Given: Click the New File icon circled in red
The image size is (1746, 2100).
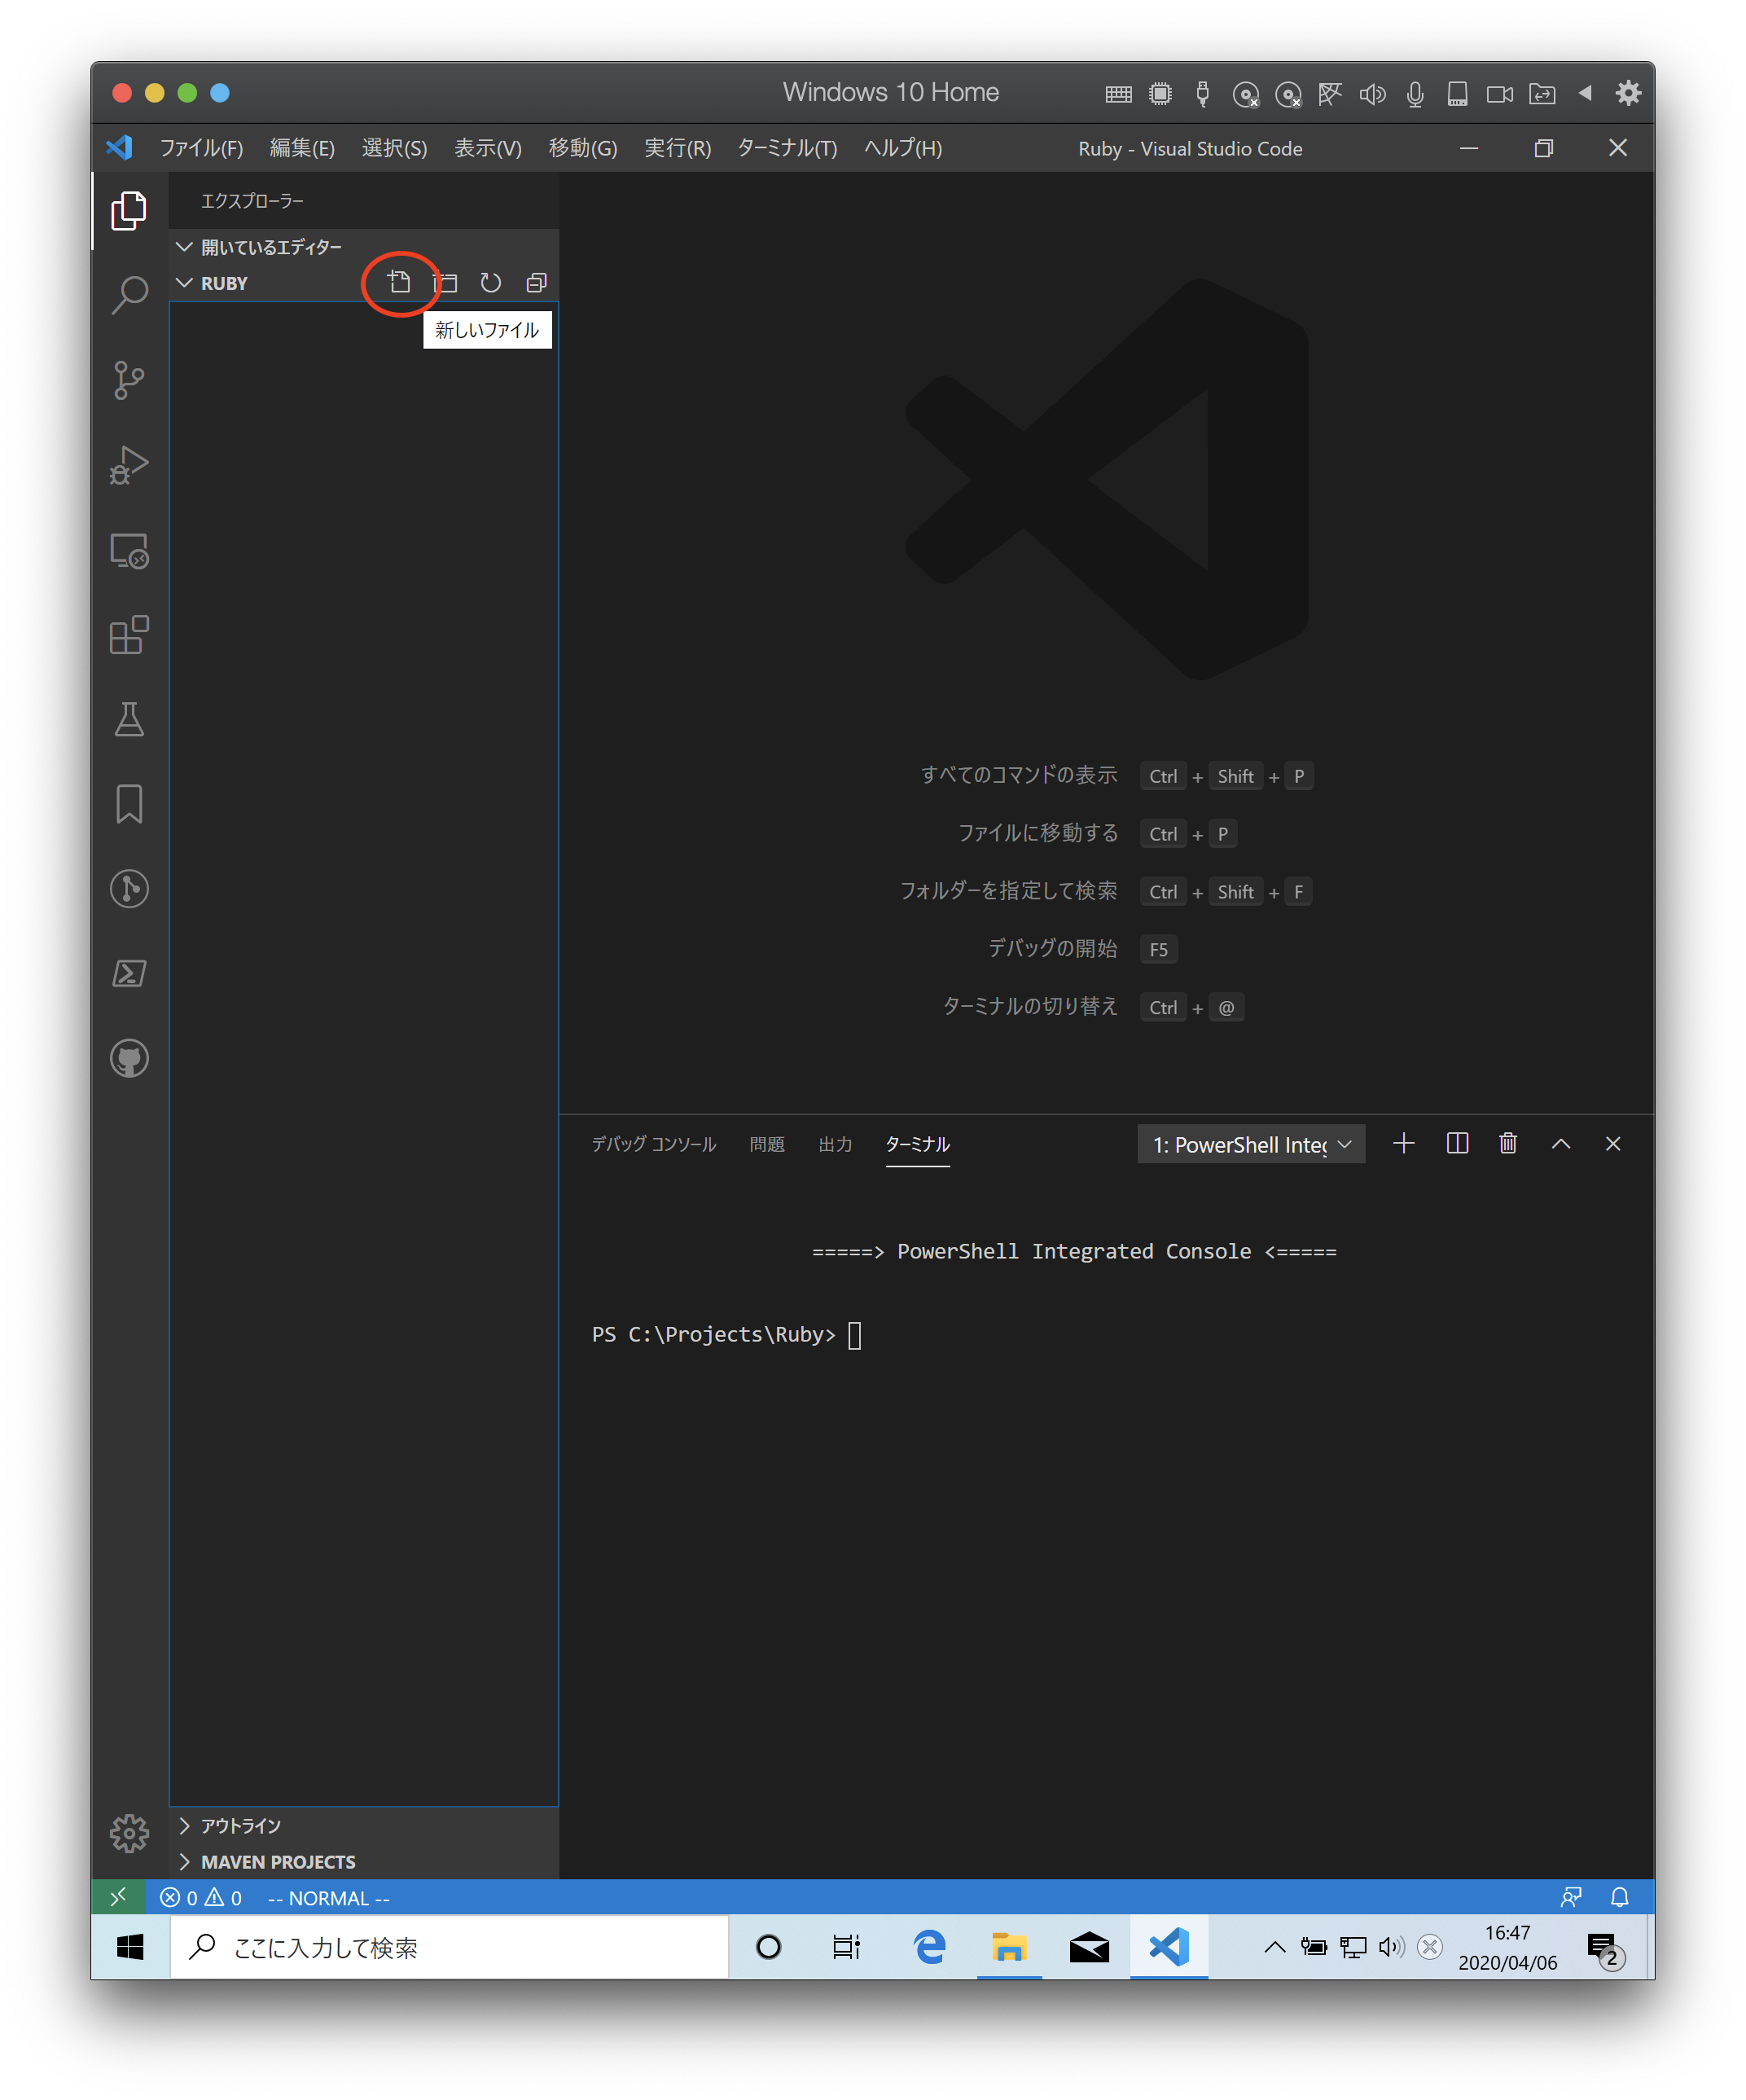Looking at the screenshot, I should click(x=400, y=282).
